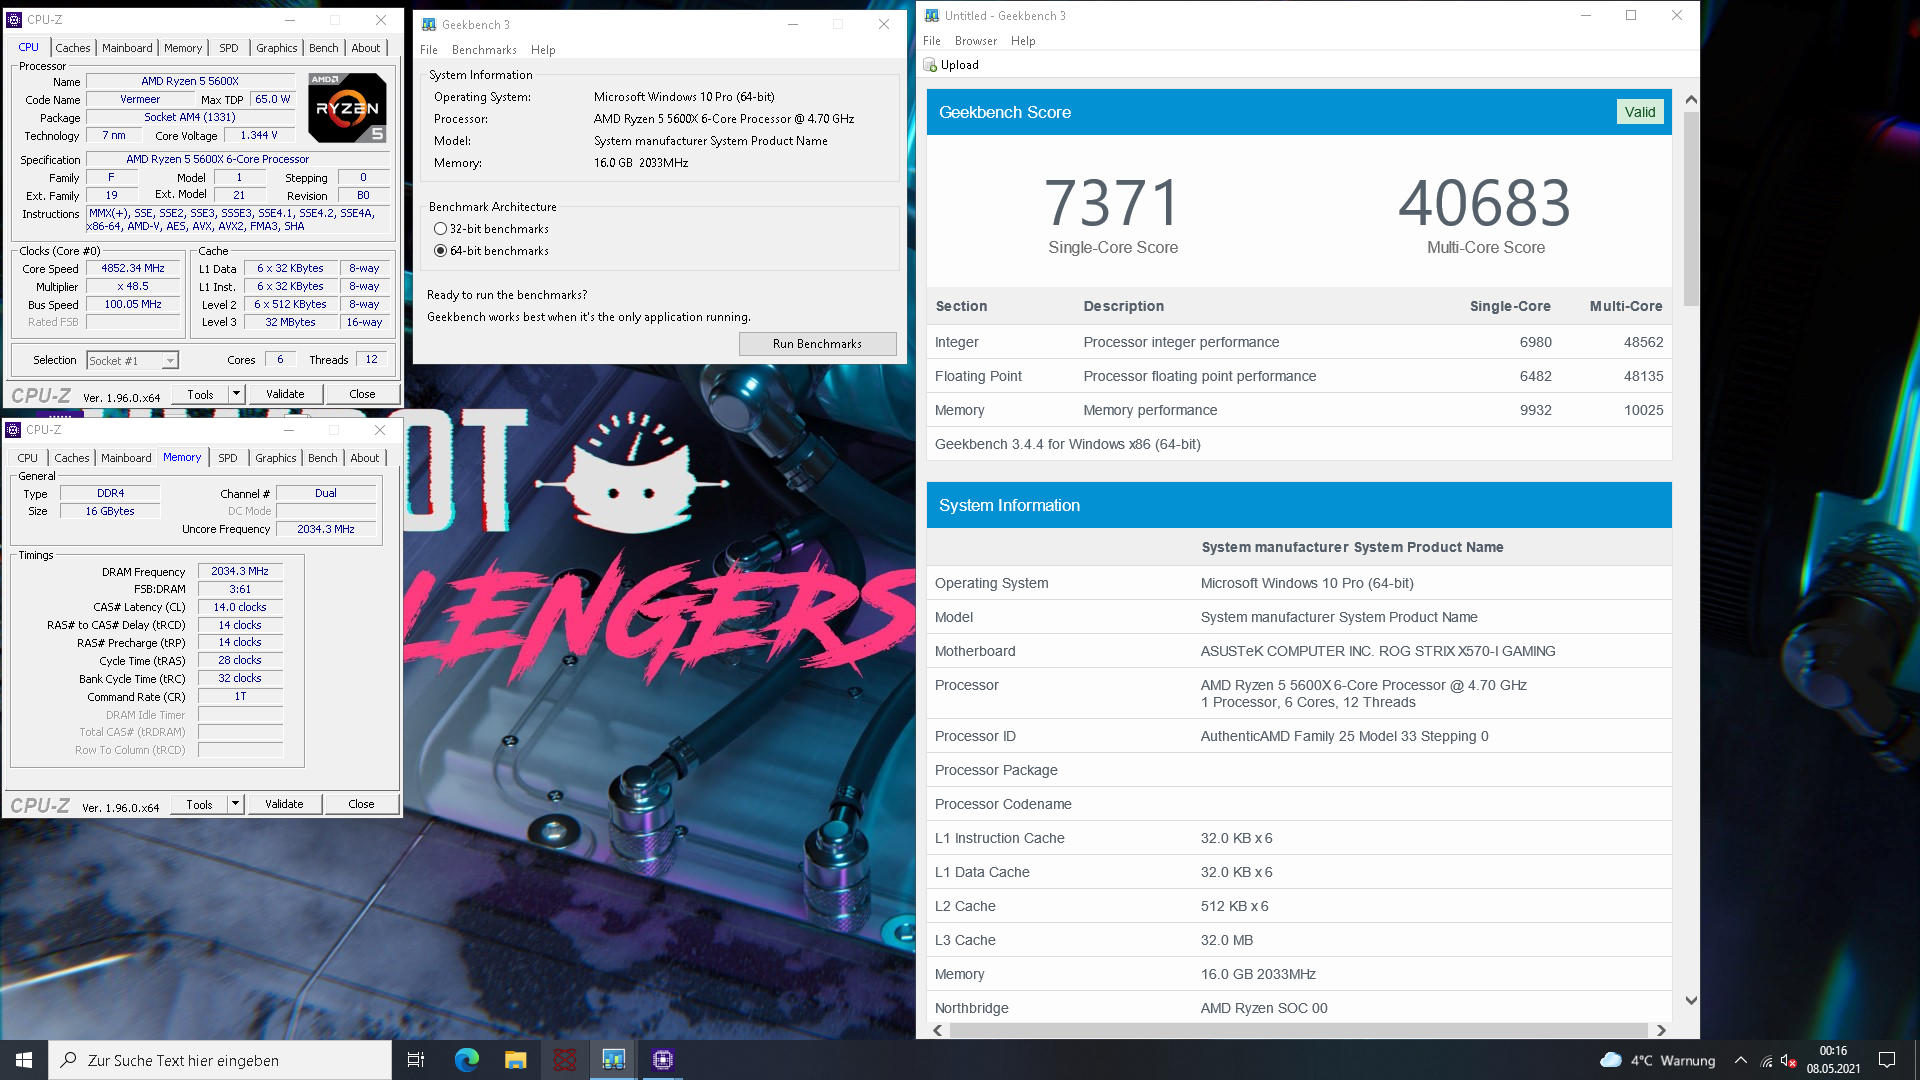This screenshot has height=1080, width=1920.
Task: Open the notification center icon
Action: point(1887,1060)
